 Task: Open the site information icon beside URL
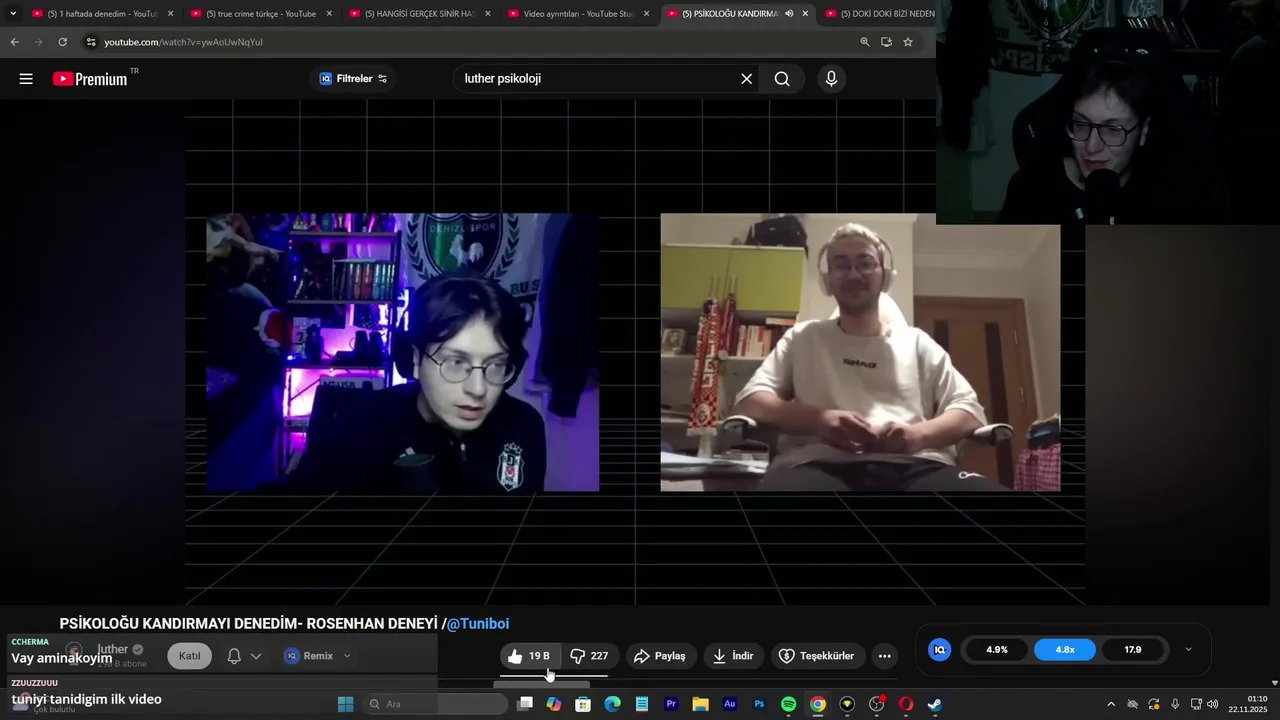[x=91, y=42]
